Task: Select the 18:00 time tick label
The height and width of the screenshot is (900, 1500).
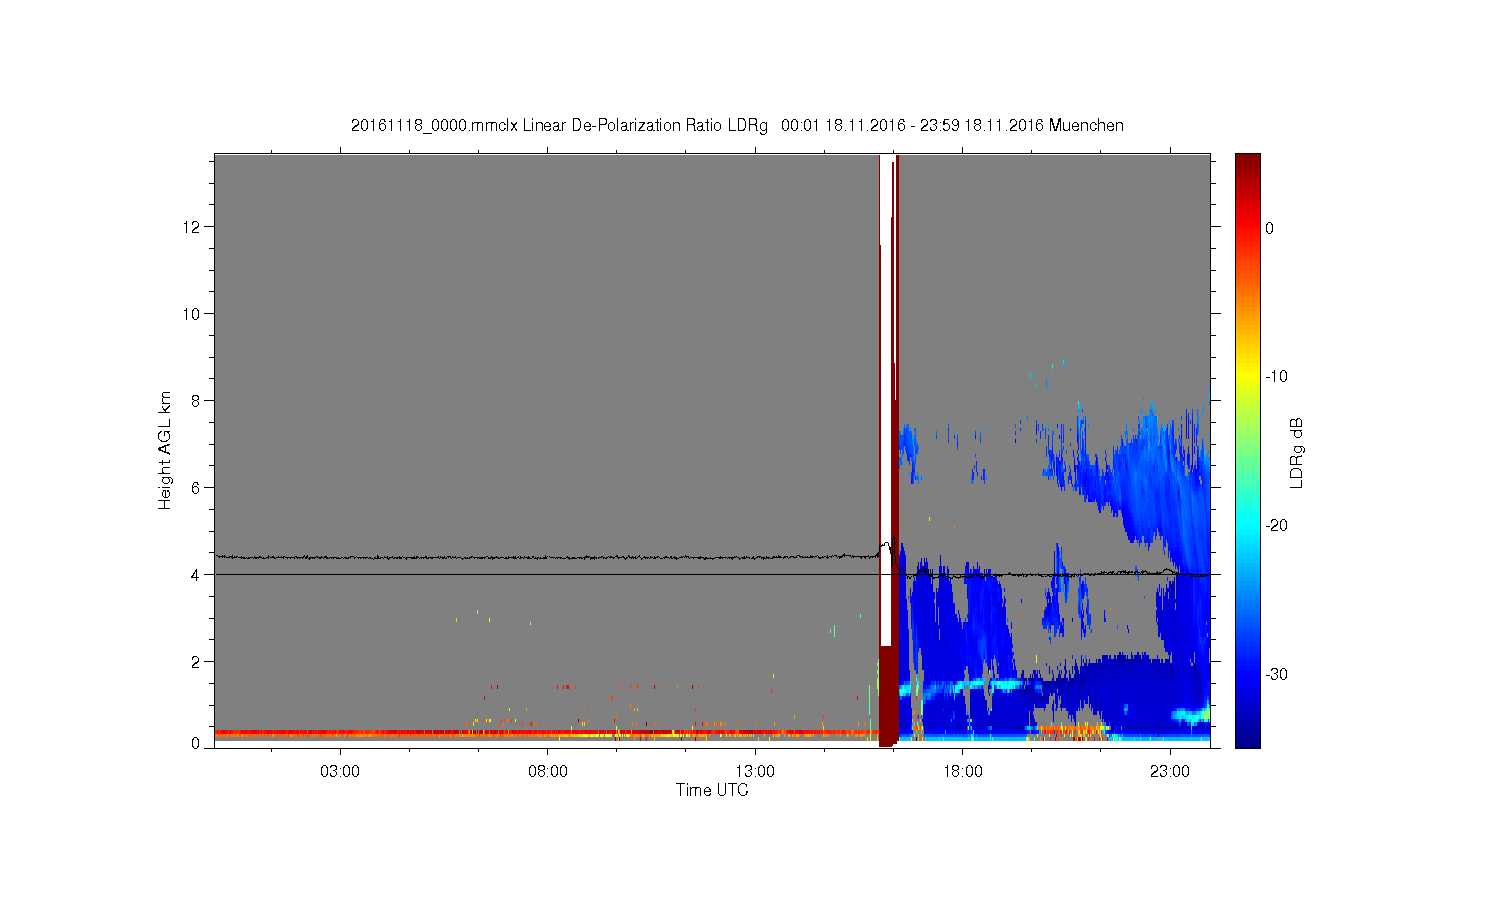Action: pos(963,772)
